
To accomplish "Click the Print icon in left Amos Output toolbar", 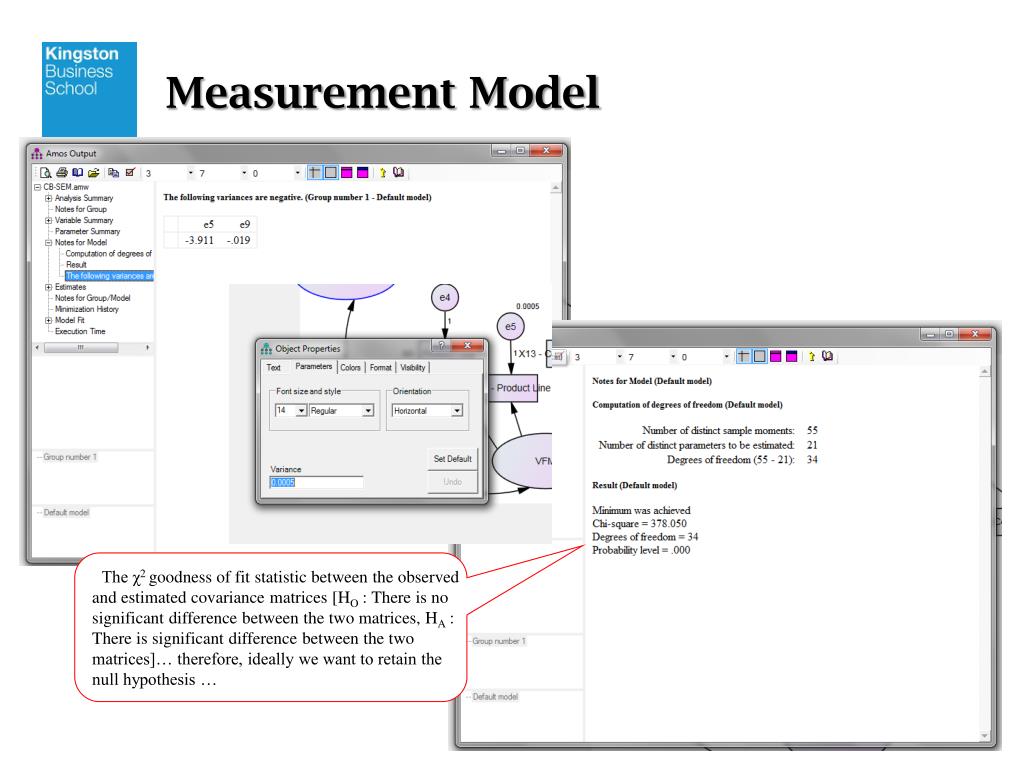I will tap(61, 172).
